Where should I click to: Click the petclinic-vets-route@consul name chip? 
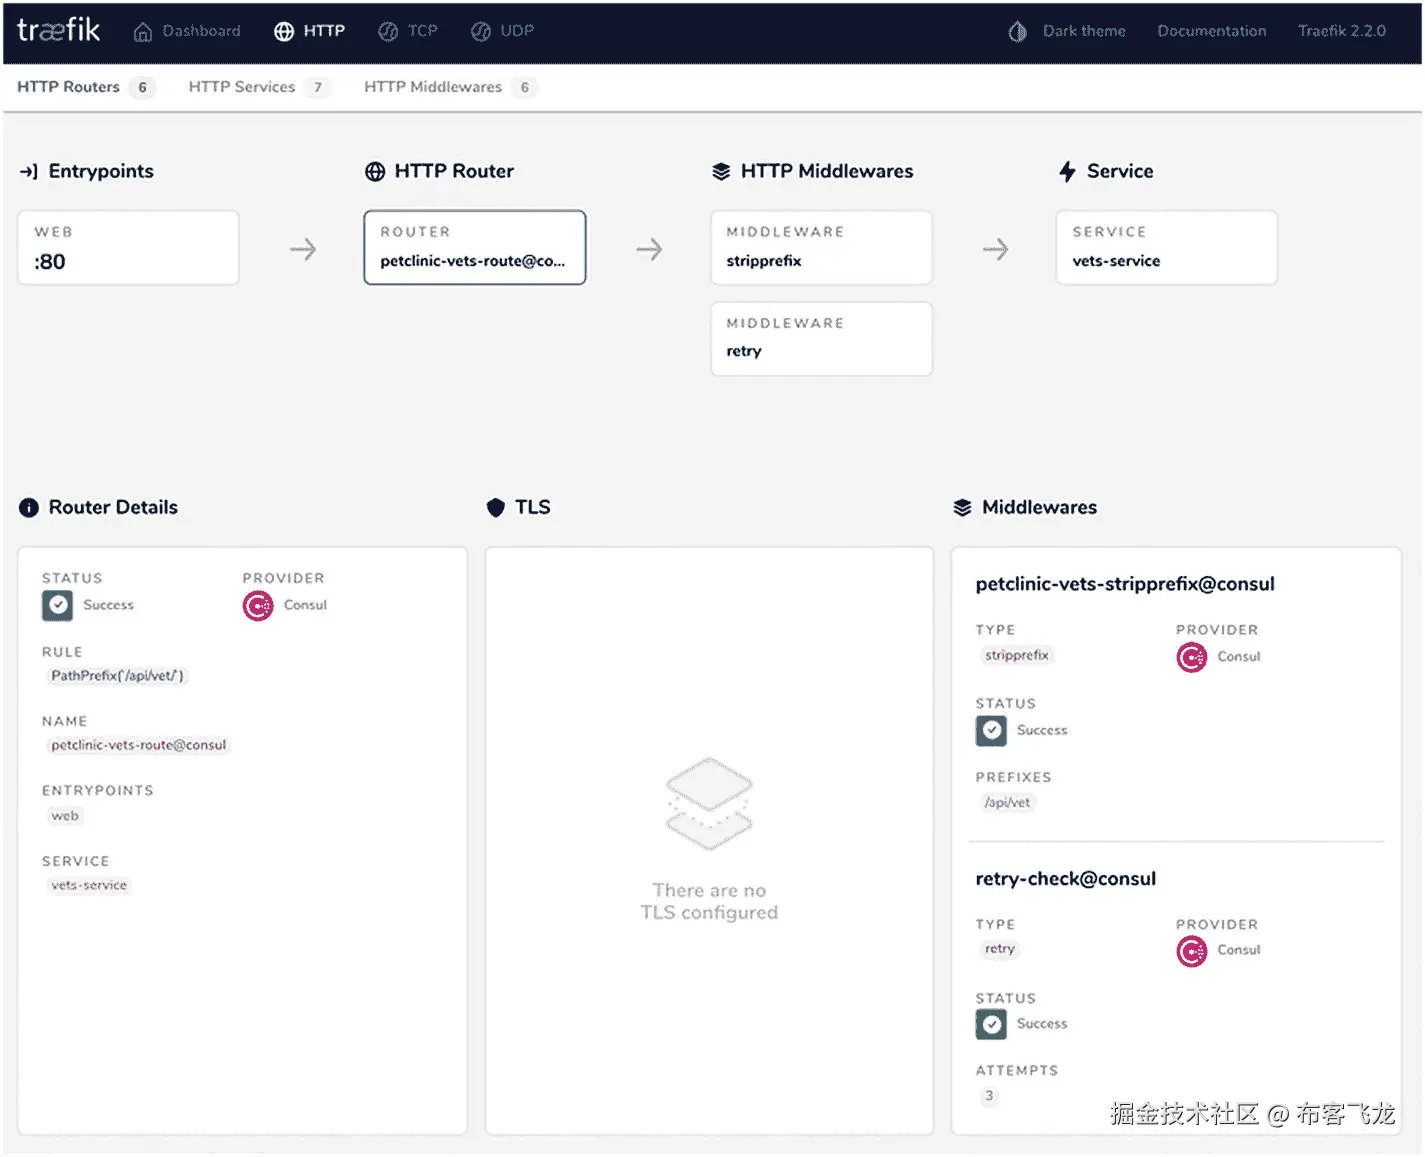coord(139,745)
